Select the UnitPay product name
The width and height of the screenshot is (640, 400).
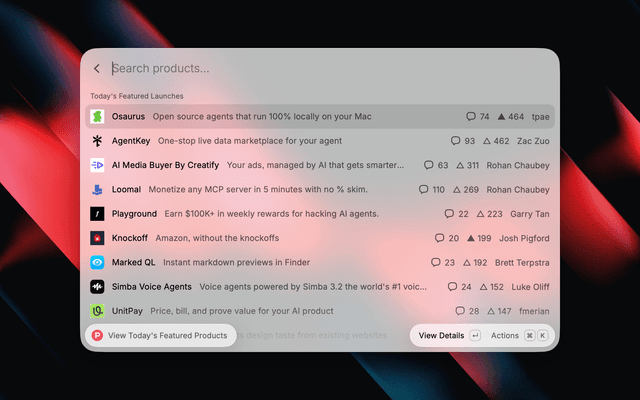[127, 311]
